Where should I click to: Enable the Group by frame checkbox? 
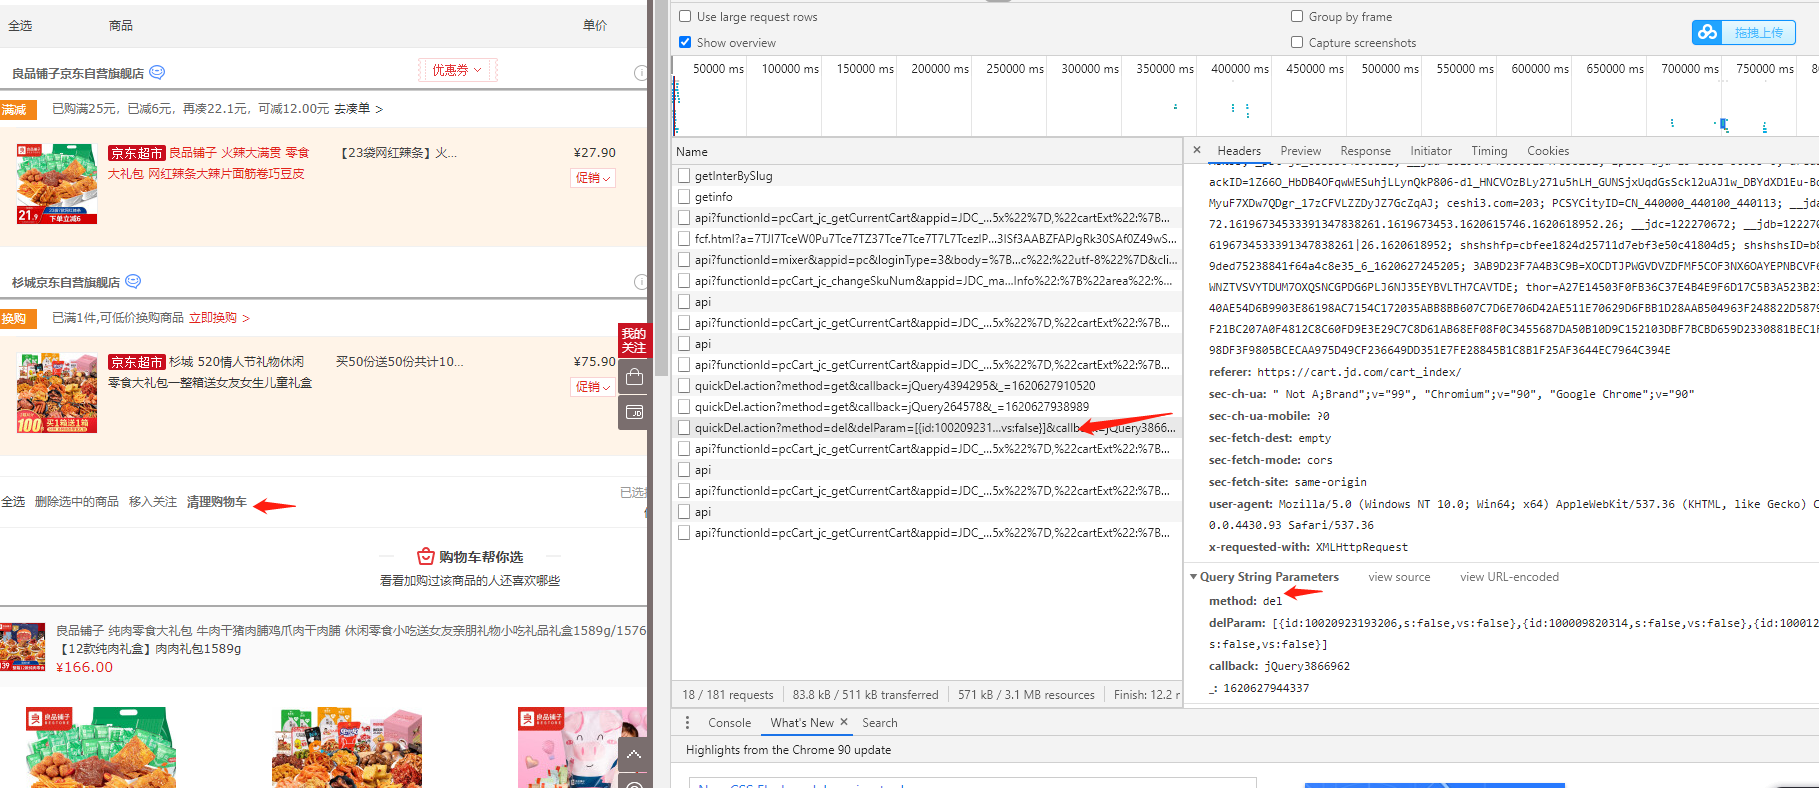(x=1297, y=16)
